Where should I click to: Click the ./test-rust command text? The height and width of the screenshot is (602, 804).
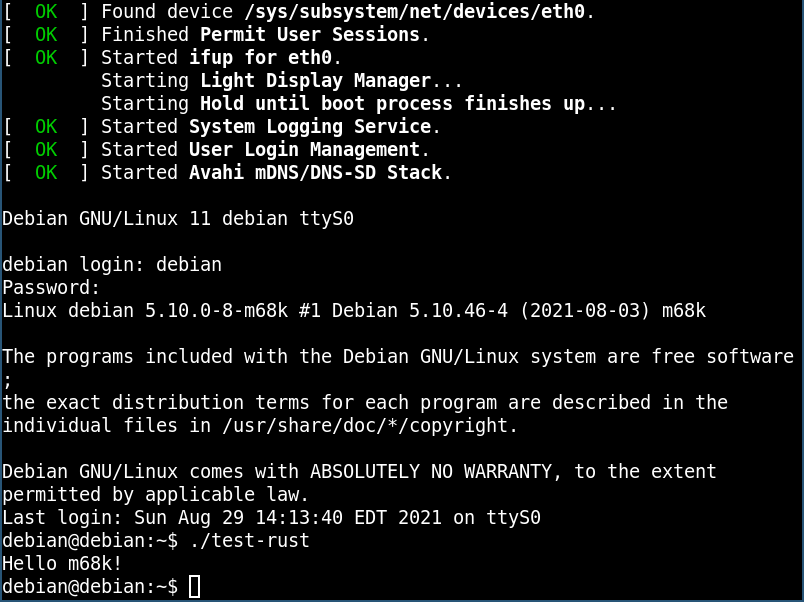coord(250,540)
